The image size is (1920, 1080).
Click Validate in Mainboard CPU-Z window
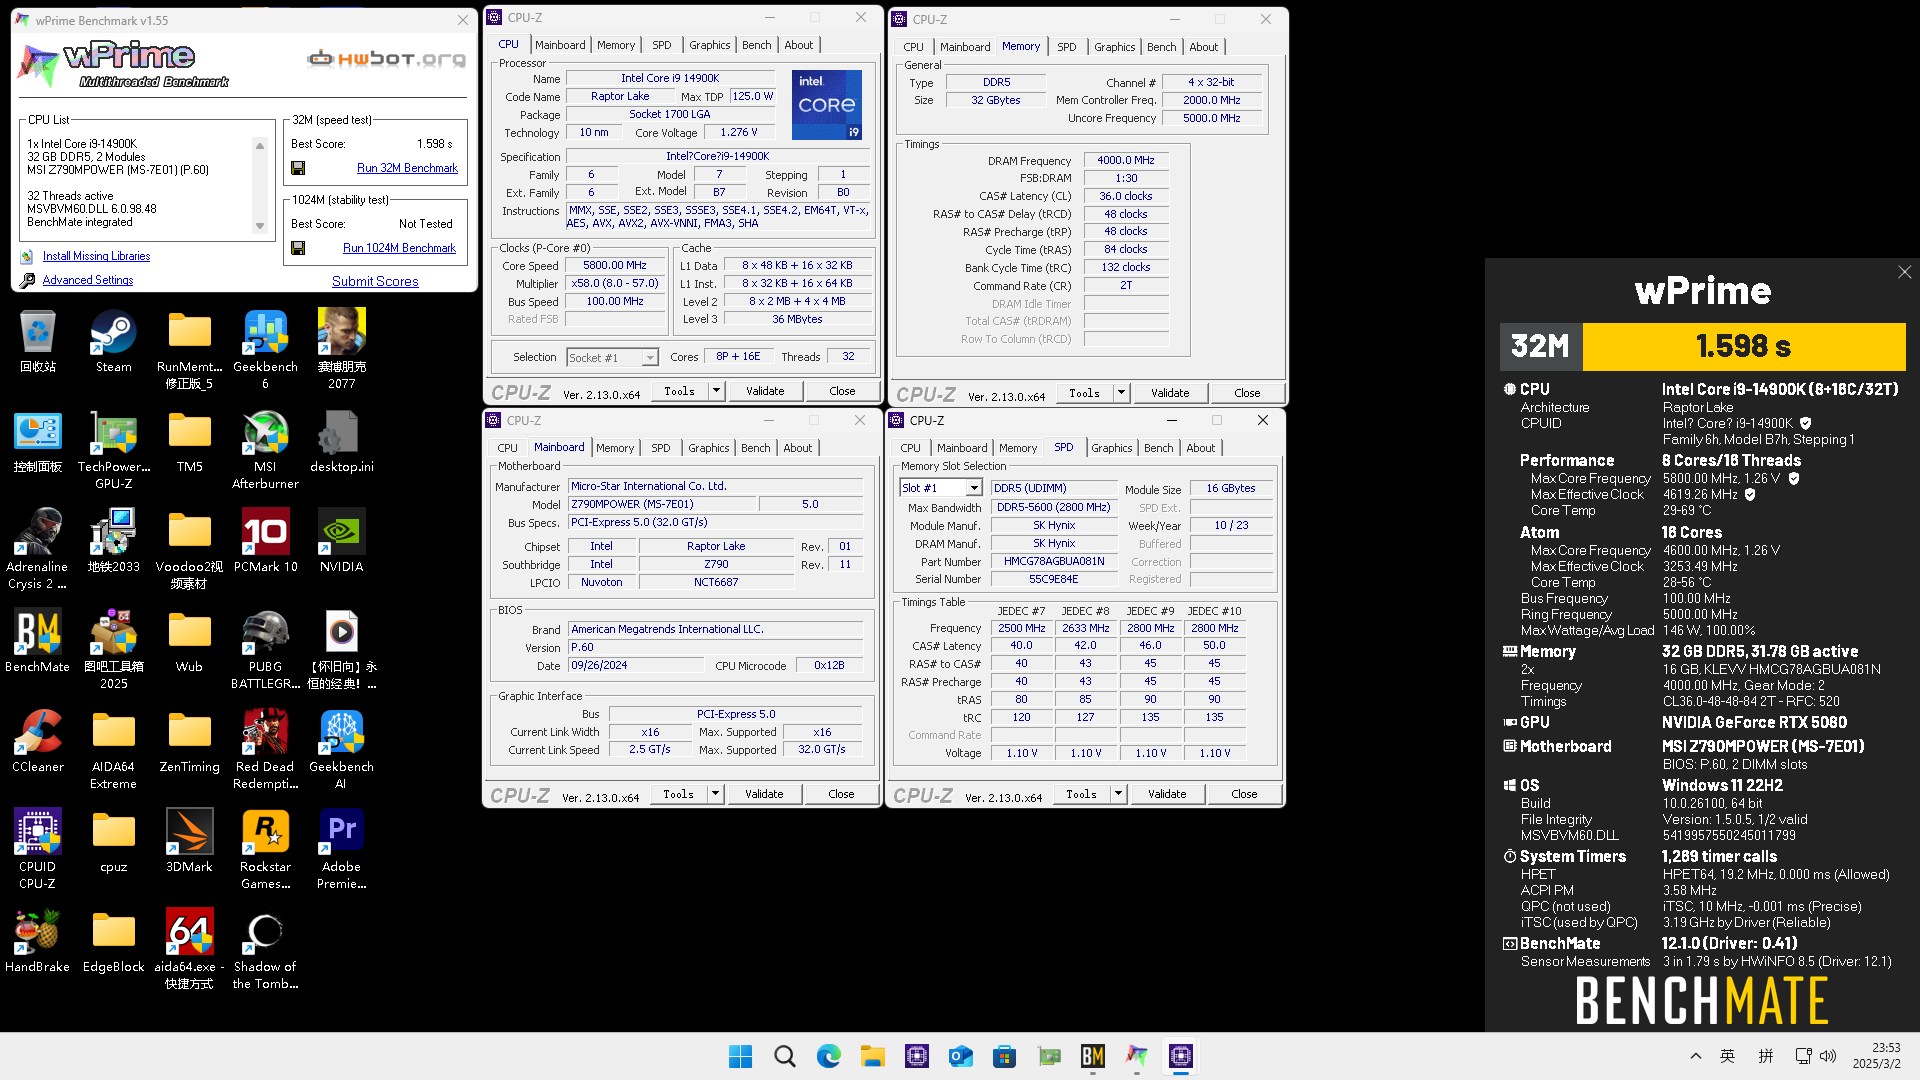coord(764,794)
